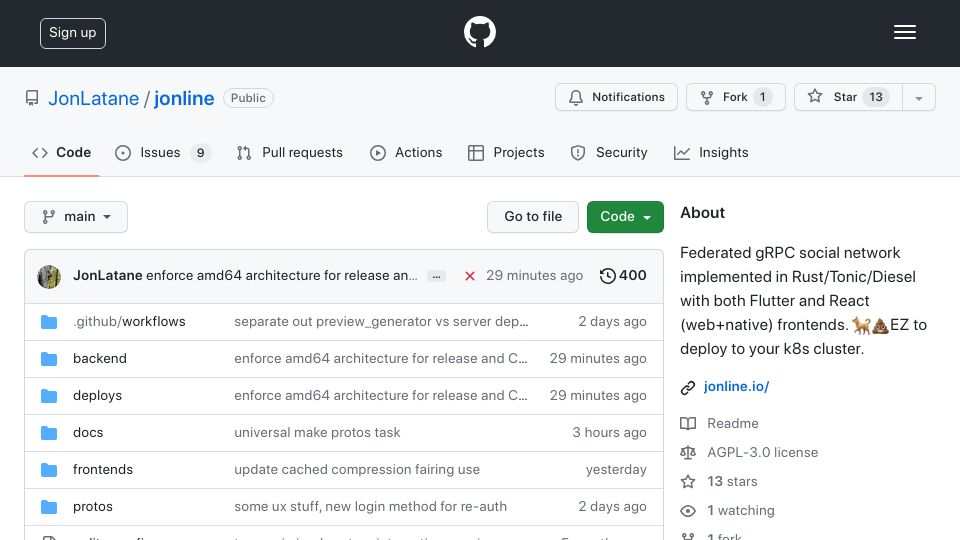Click the eye icon beside 1 watching
Screen dimensions: 960x540
click(x=688, y=511)
